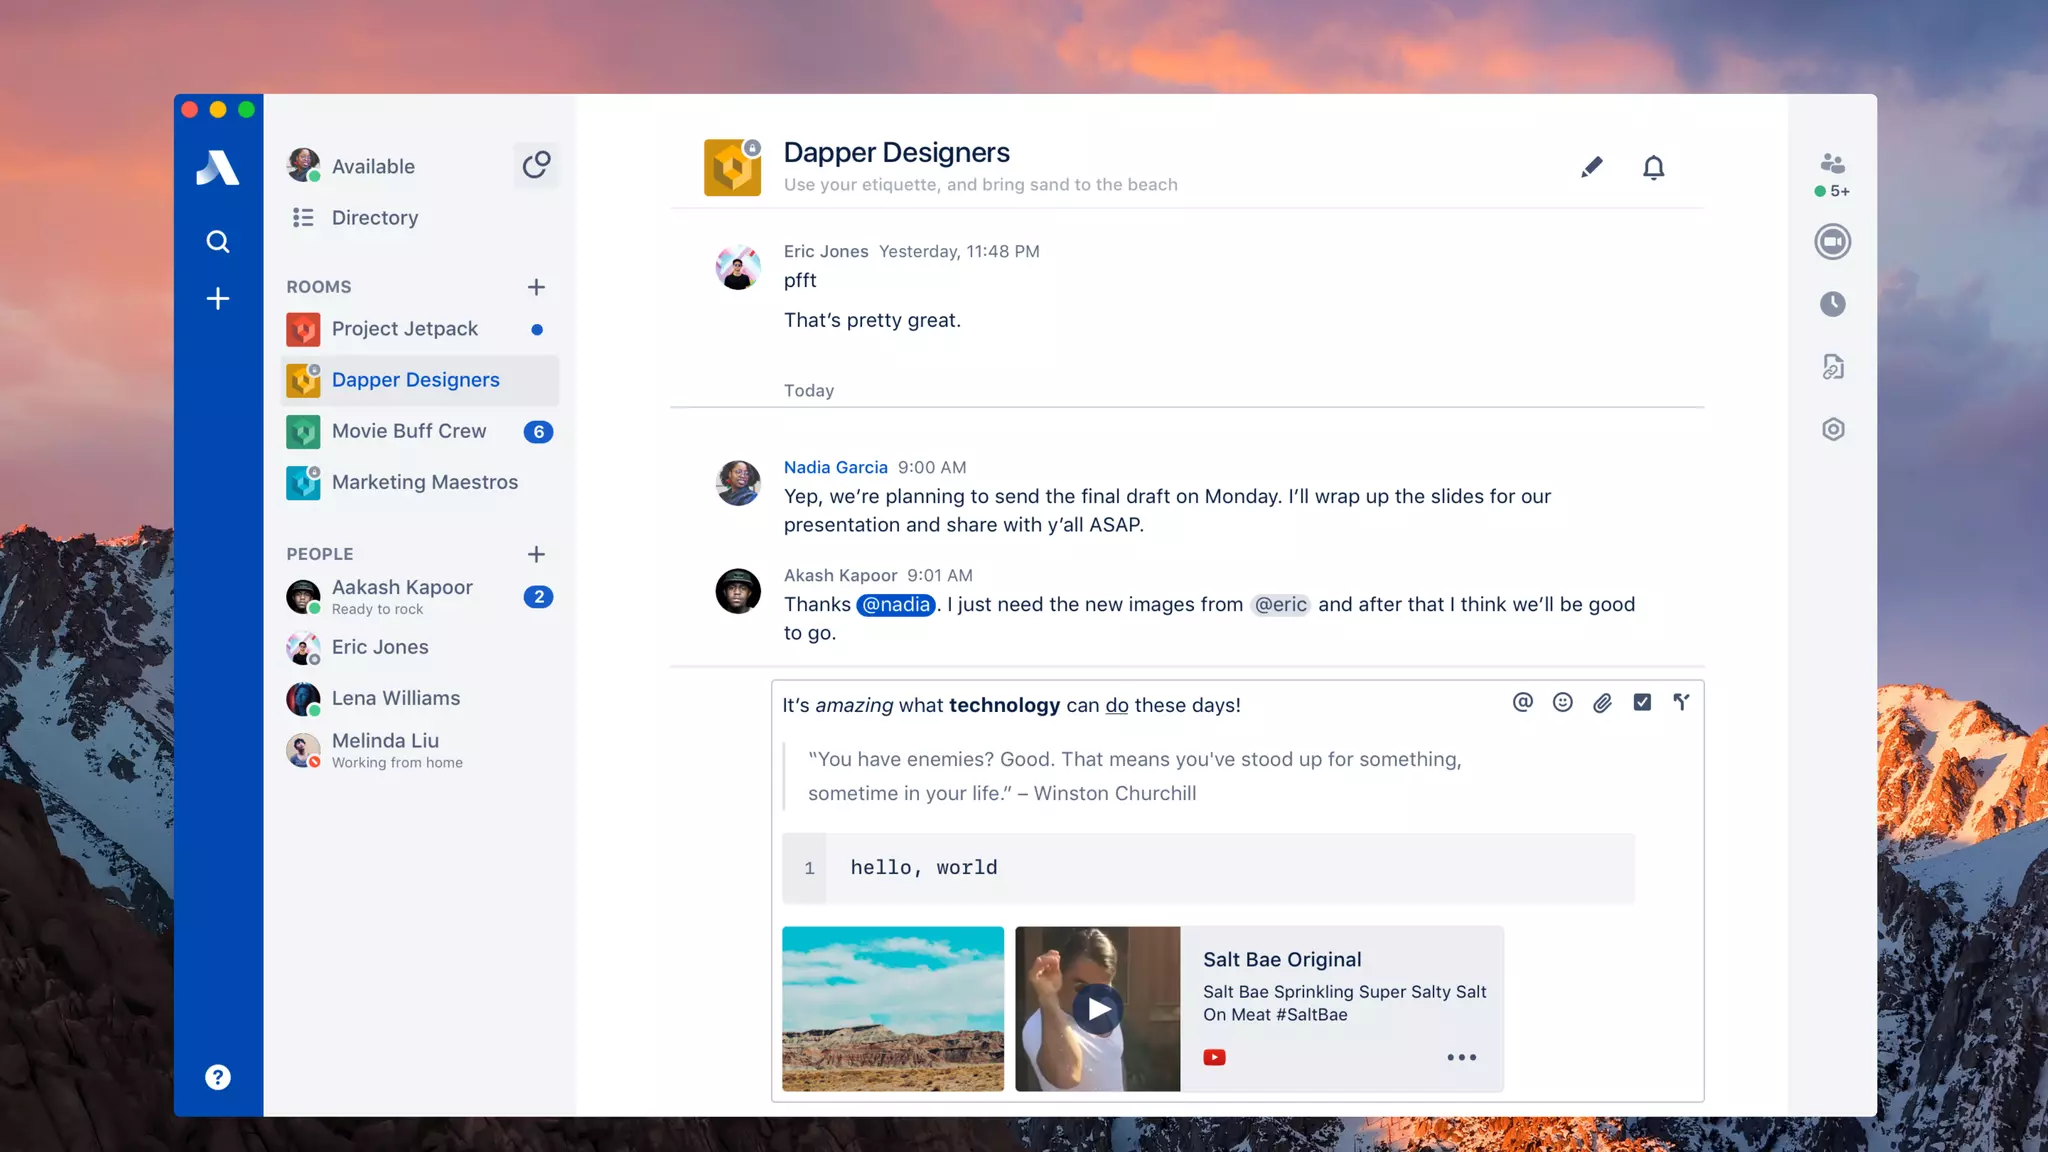Click the checkbox action icon in composer
The width and height of the screenshot is (2048, 1152).
pos(1642,702)
